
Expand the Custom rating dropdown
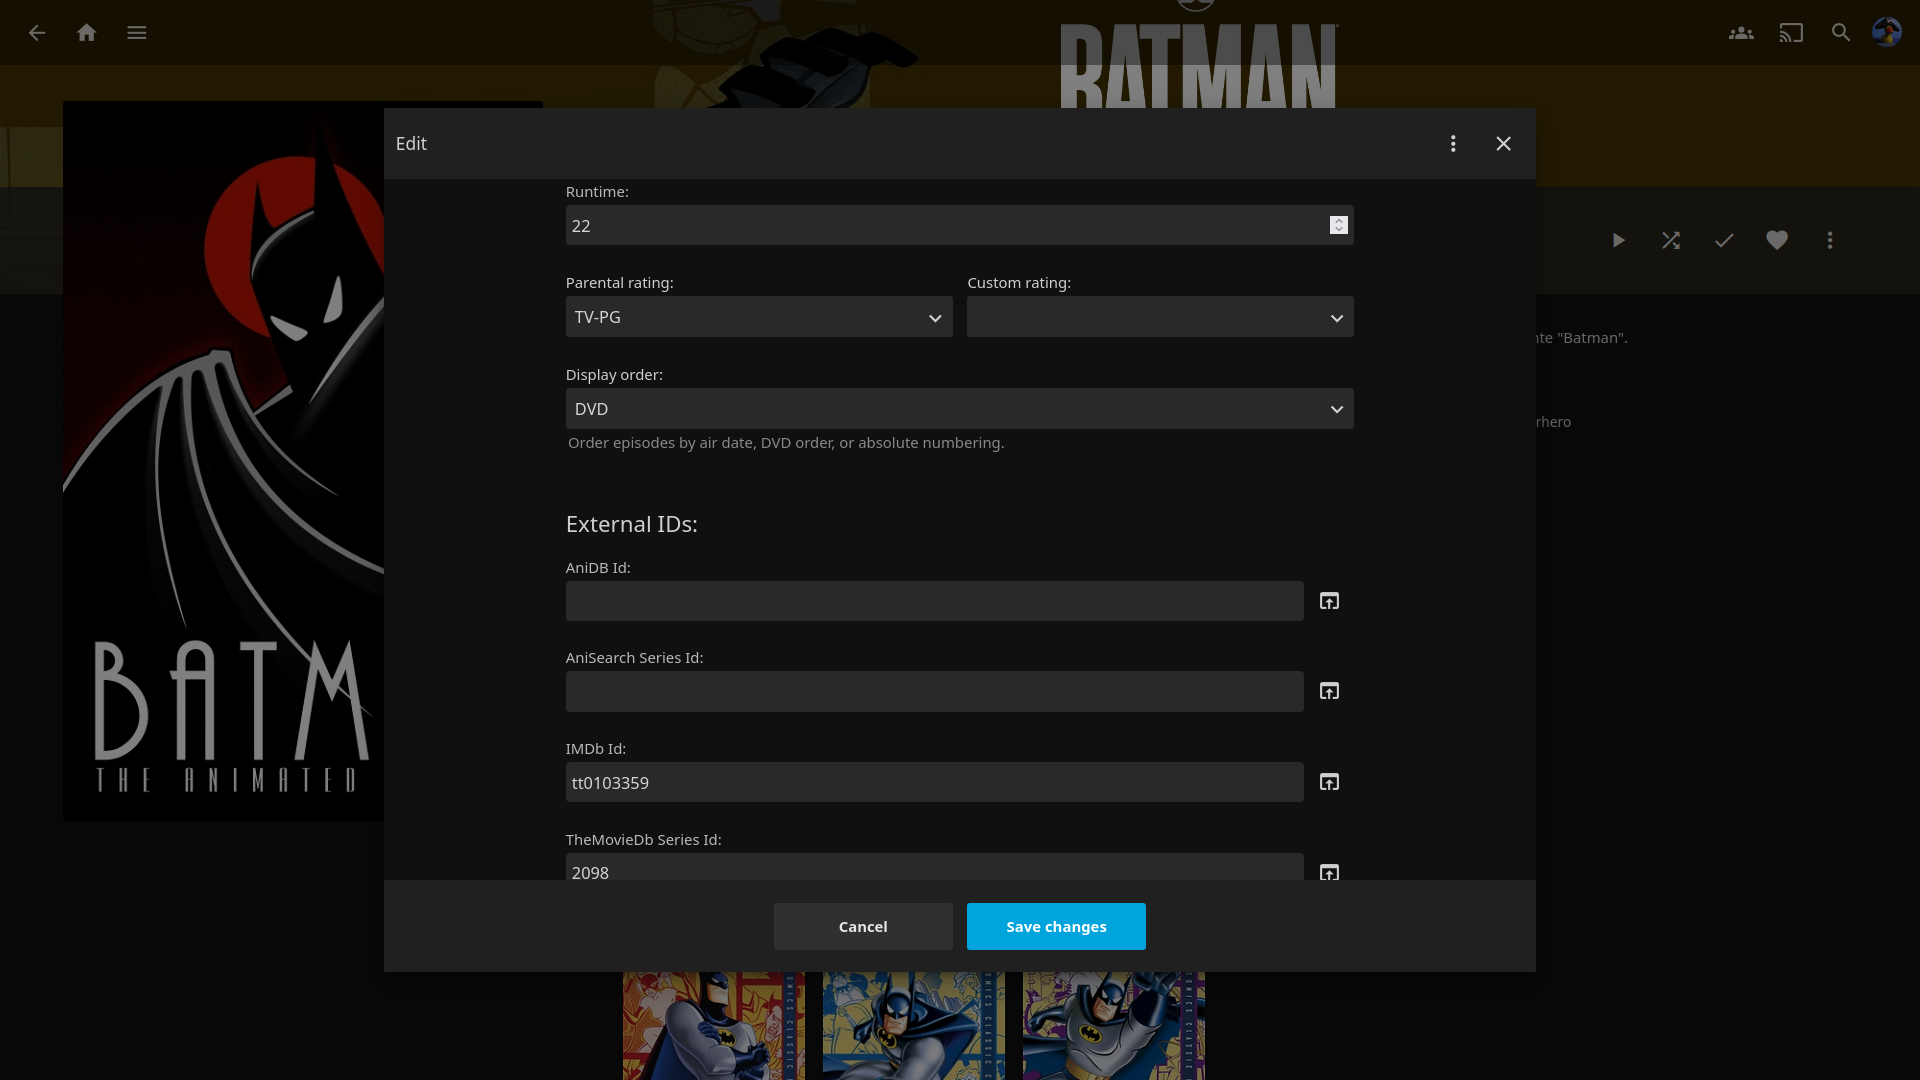coord(1160,317)
